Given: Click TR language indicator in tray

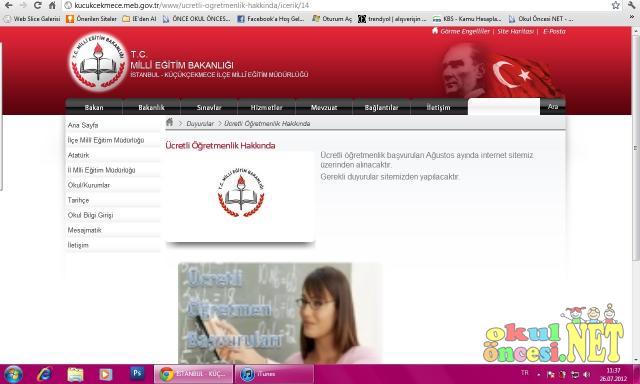Looking at the screenshot, I should (x=525, y=373).
